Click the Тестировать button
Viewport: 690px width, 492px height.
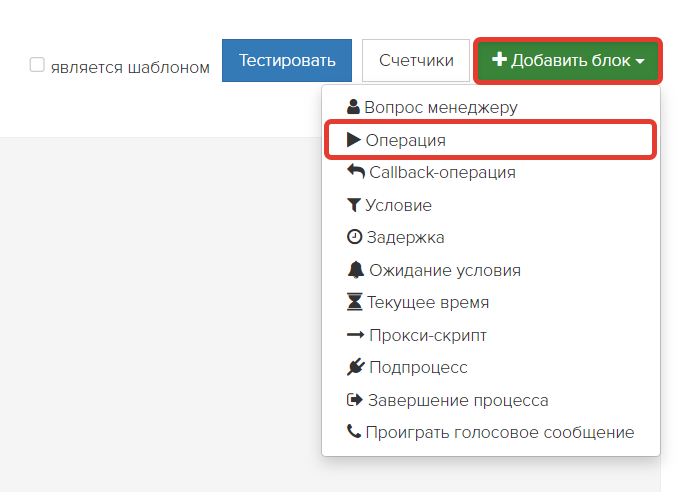click(x=287, y=61)
